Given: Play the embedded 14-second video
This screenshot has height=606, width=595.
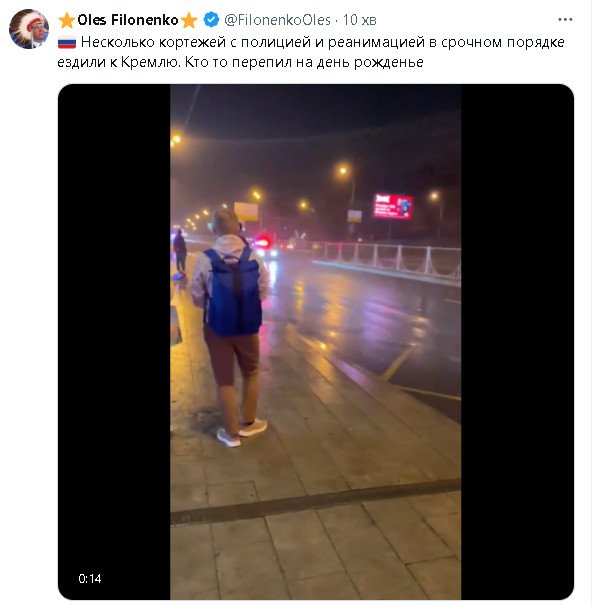Looking at the screenshot, I should (316, 342).
